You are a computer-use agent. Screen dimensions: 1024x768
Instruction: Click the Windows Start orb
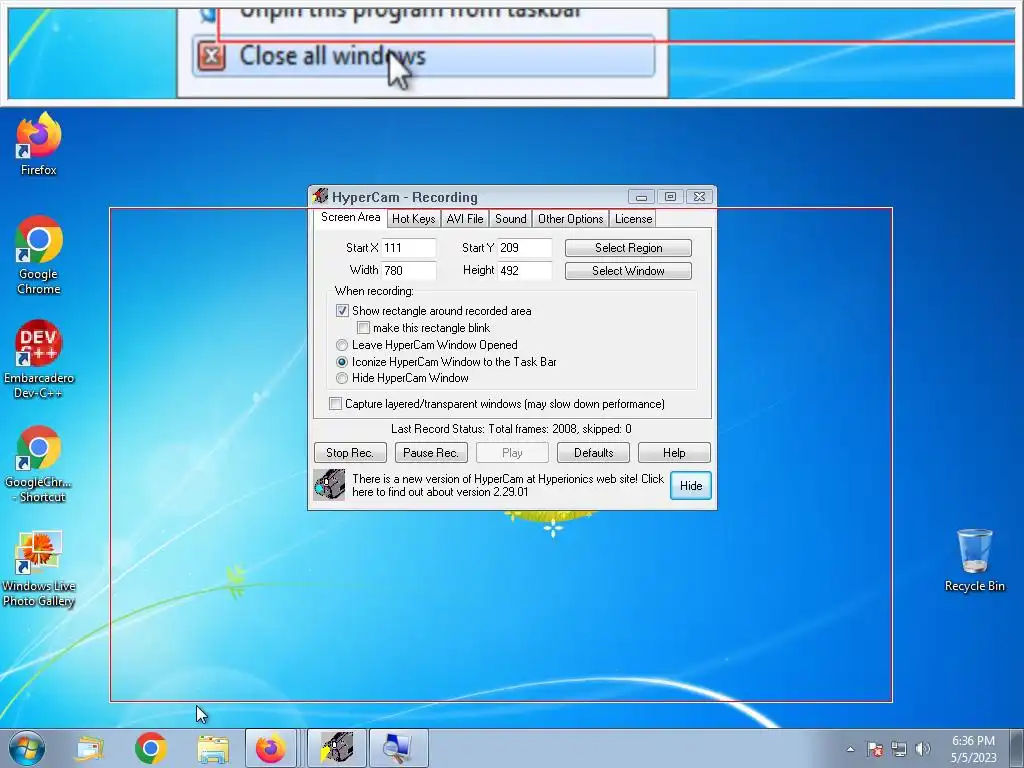(x=27, y=748)
